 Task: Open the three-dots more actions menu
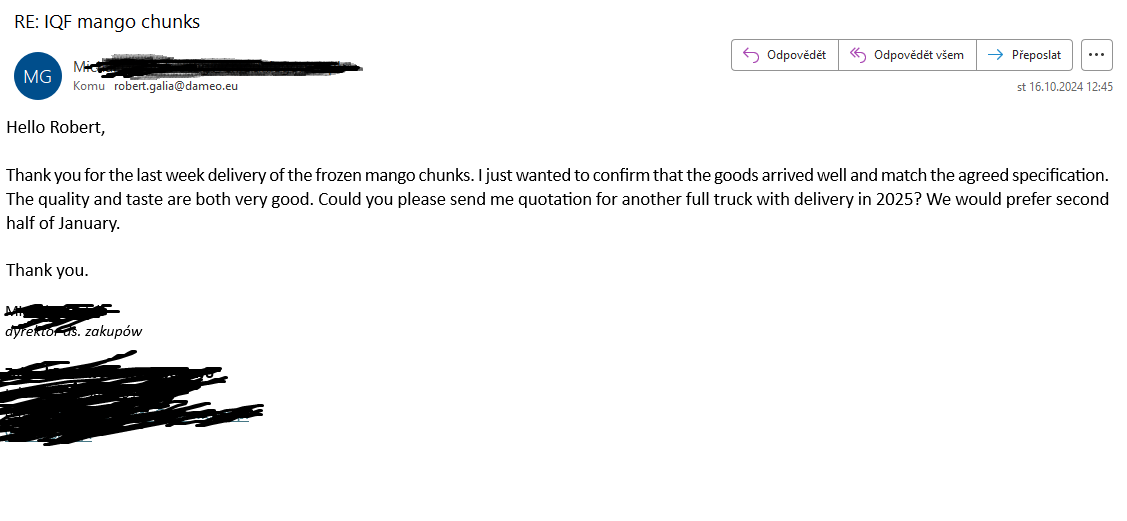(x=1096, y=55)
